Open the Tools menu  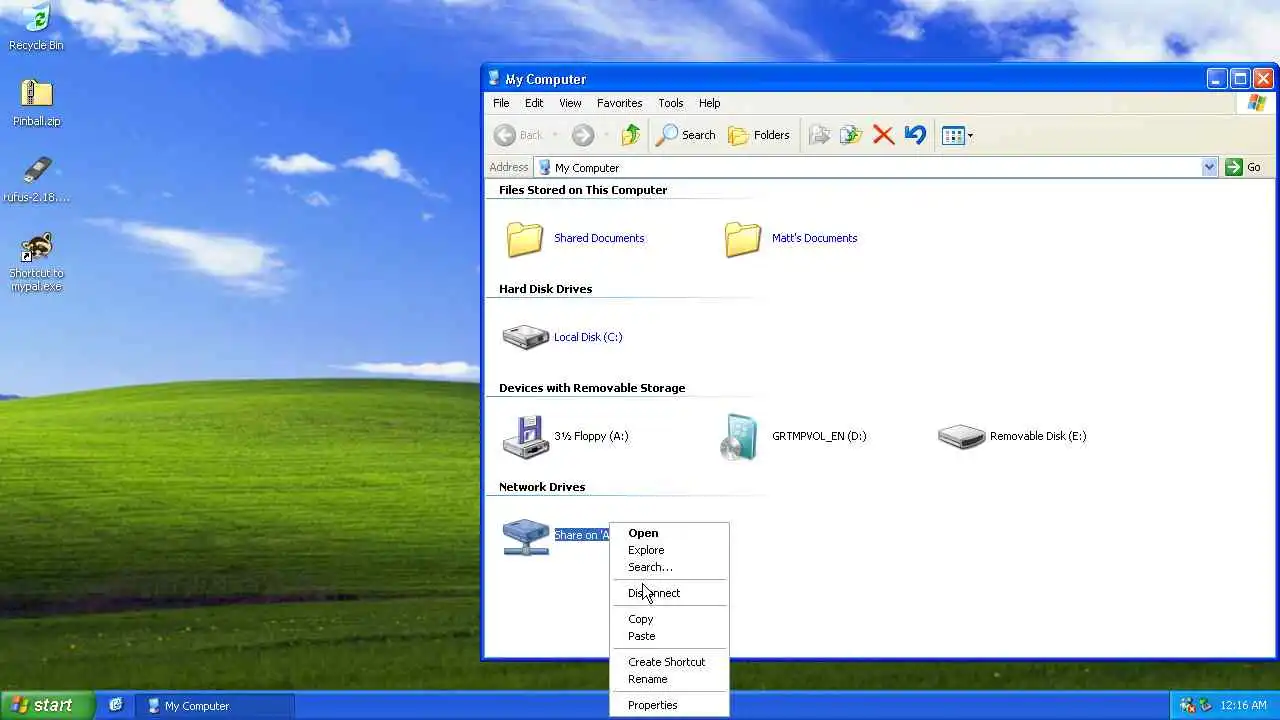click(670, 103)
